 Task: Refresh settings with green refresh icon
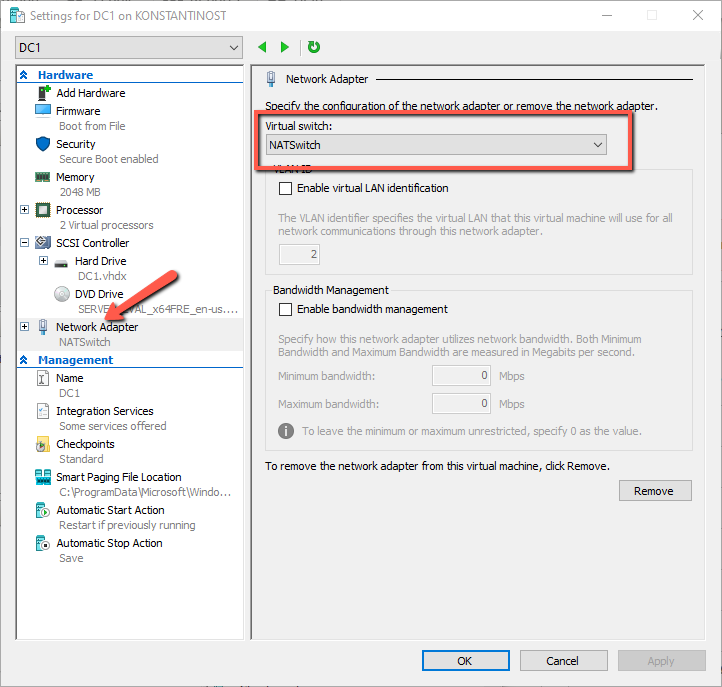click(314, 47)
